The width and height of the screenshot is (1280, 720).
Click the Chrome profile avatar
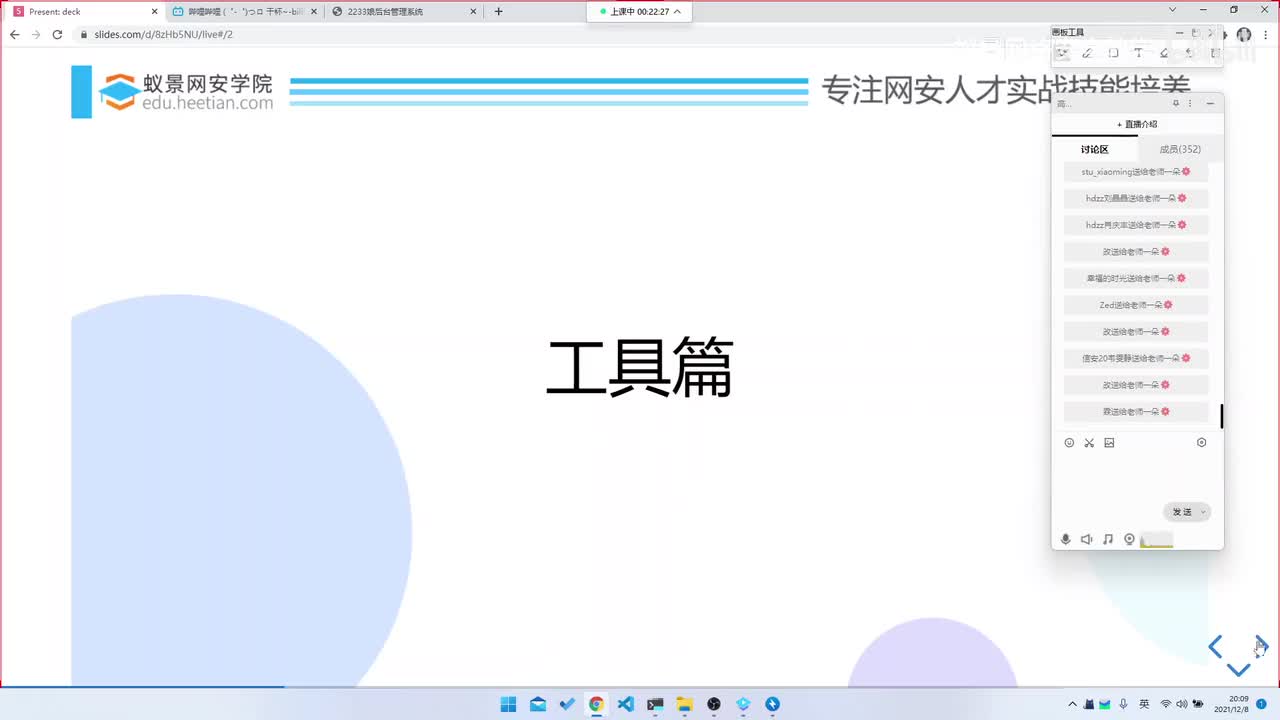[1244, 34]
